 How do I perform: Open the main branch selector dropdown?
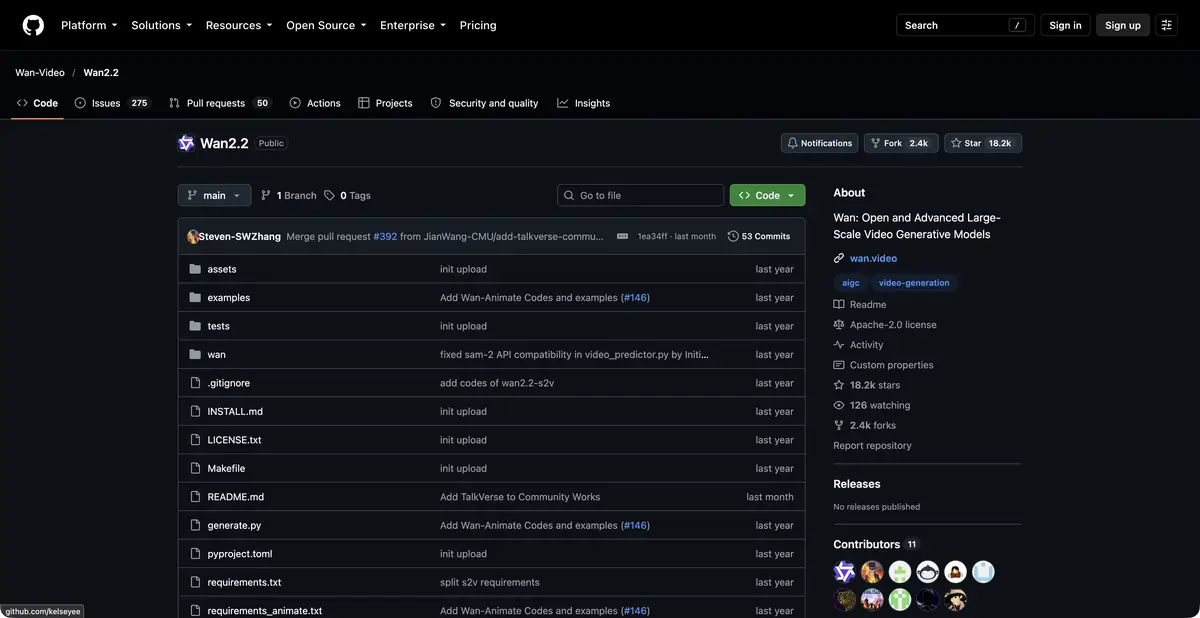coord(214,196)
